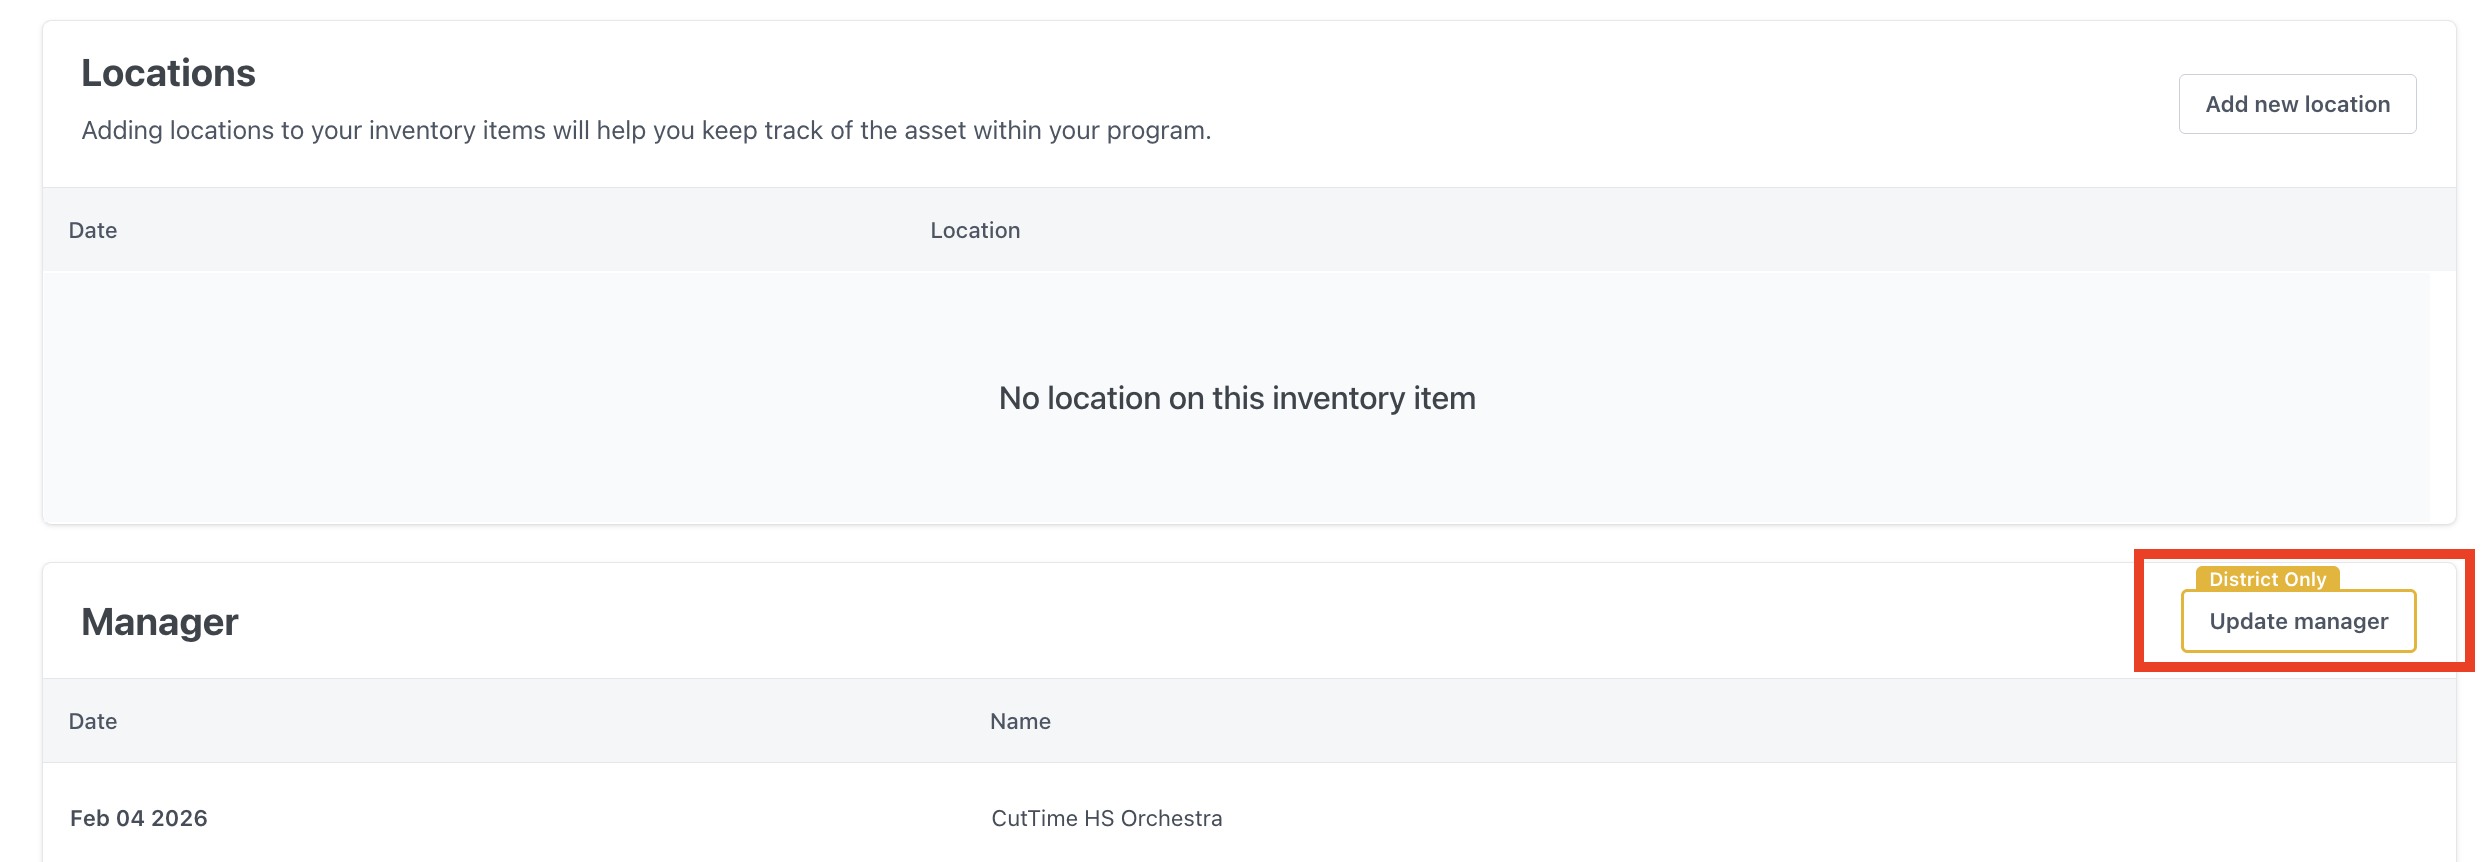Click the Manager section heading
This screenshot has height=862, width=2486.
pyautogui.click(x=160, y=622)
